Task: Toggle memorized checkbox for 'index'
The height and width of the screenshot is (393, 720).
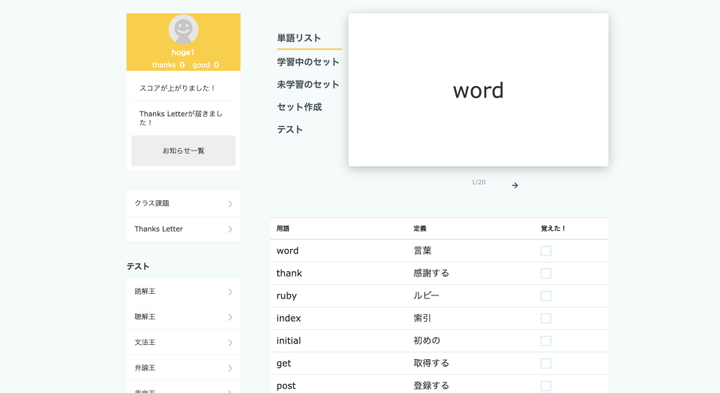Action: pos(546,318)
